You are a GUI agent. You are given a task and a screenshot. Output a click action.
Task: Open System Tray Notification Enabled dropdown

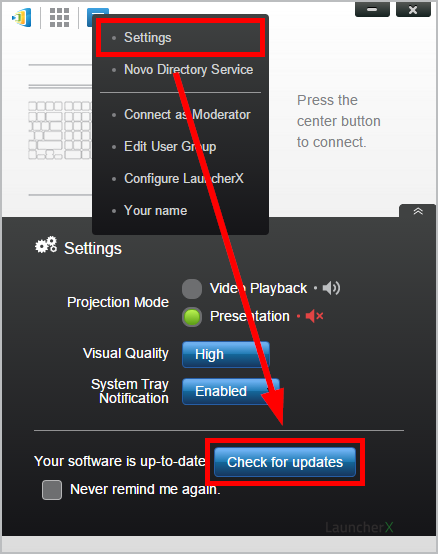[231, 391]
